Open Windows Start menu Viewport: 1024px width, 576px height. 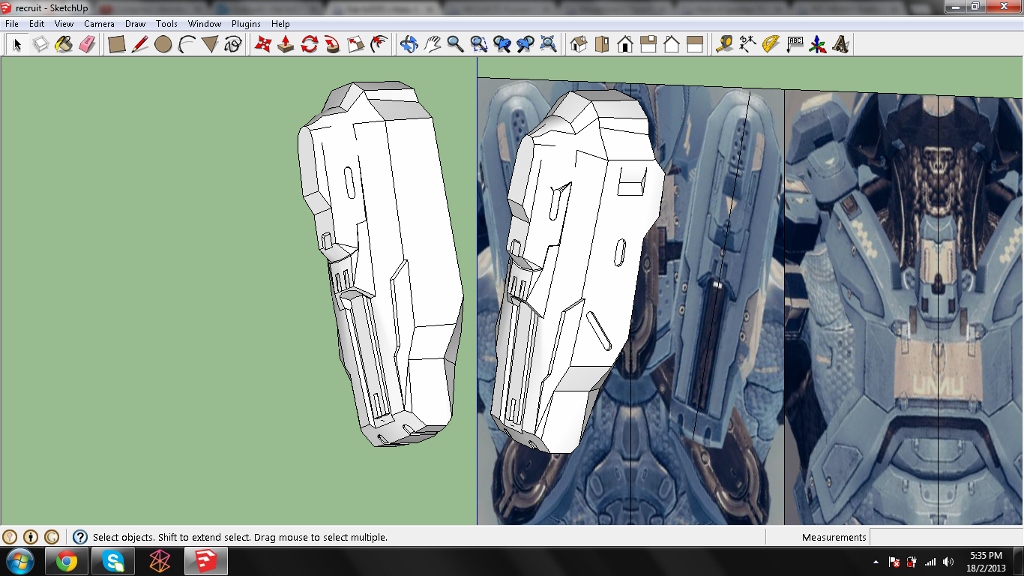pos(20,561)
